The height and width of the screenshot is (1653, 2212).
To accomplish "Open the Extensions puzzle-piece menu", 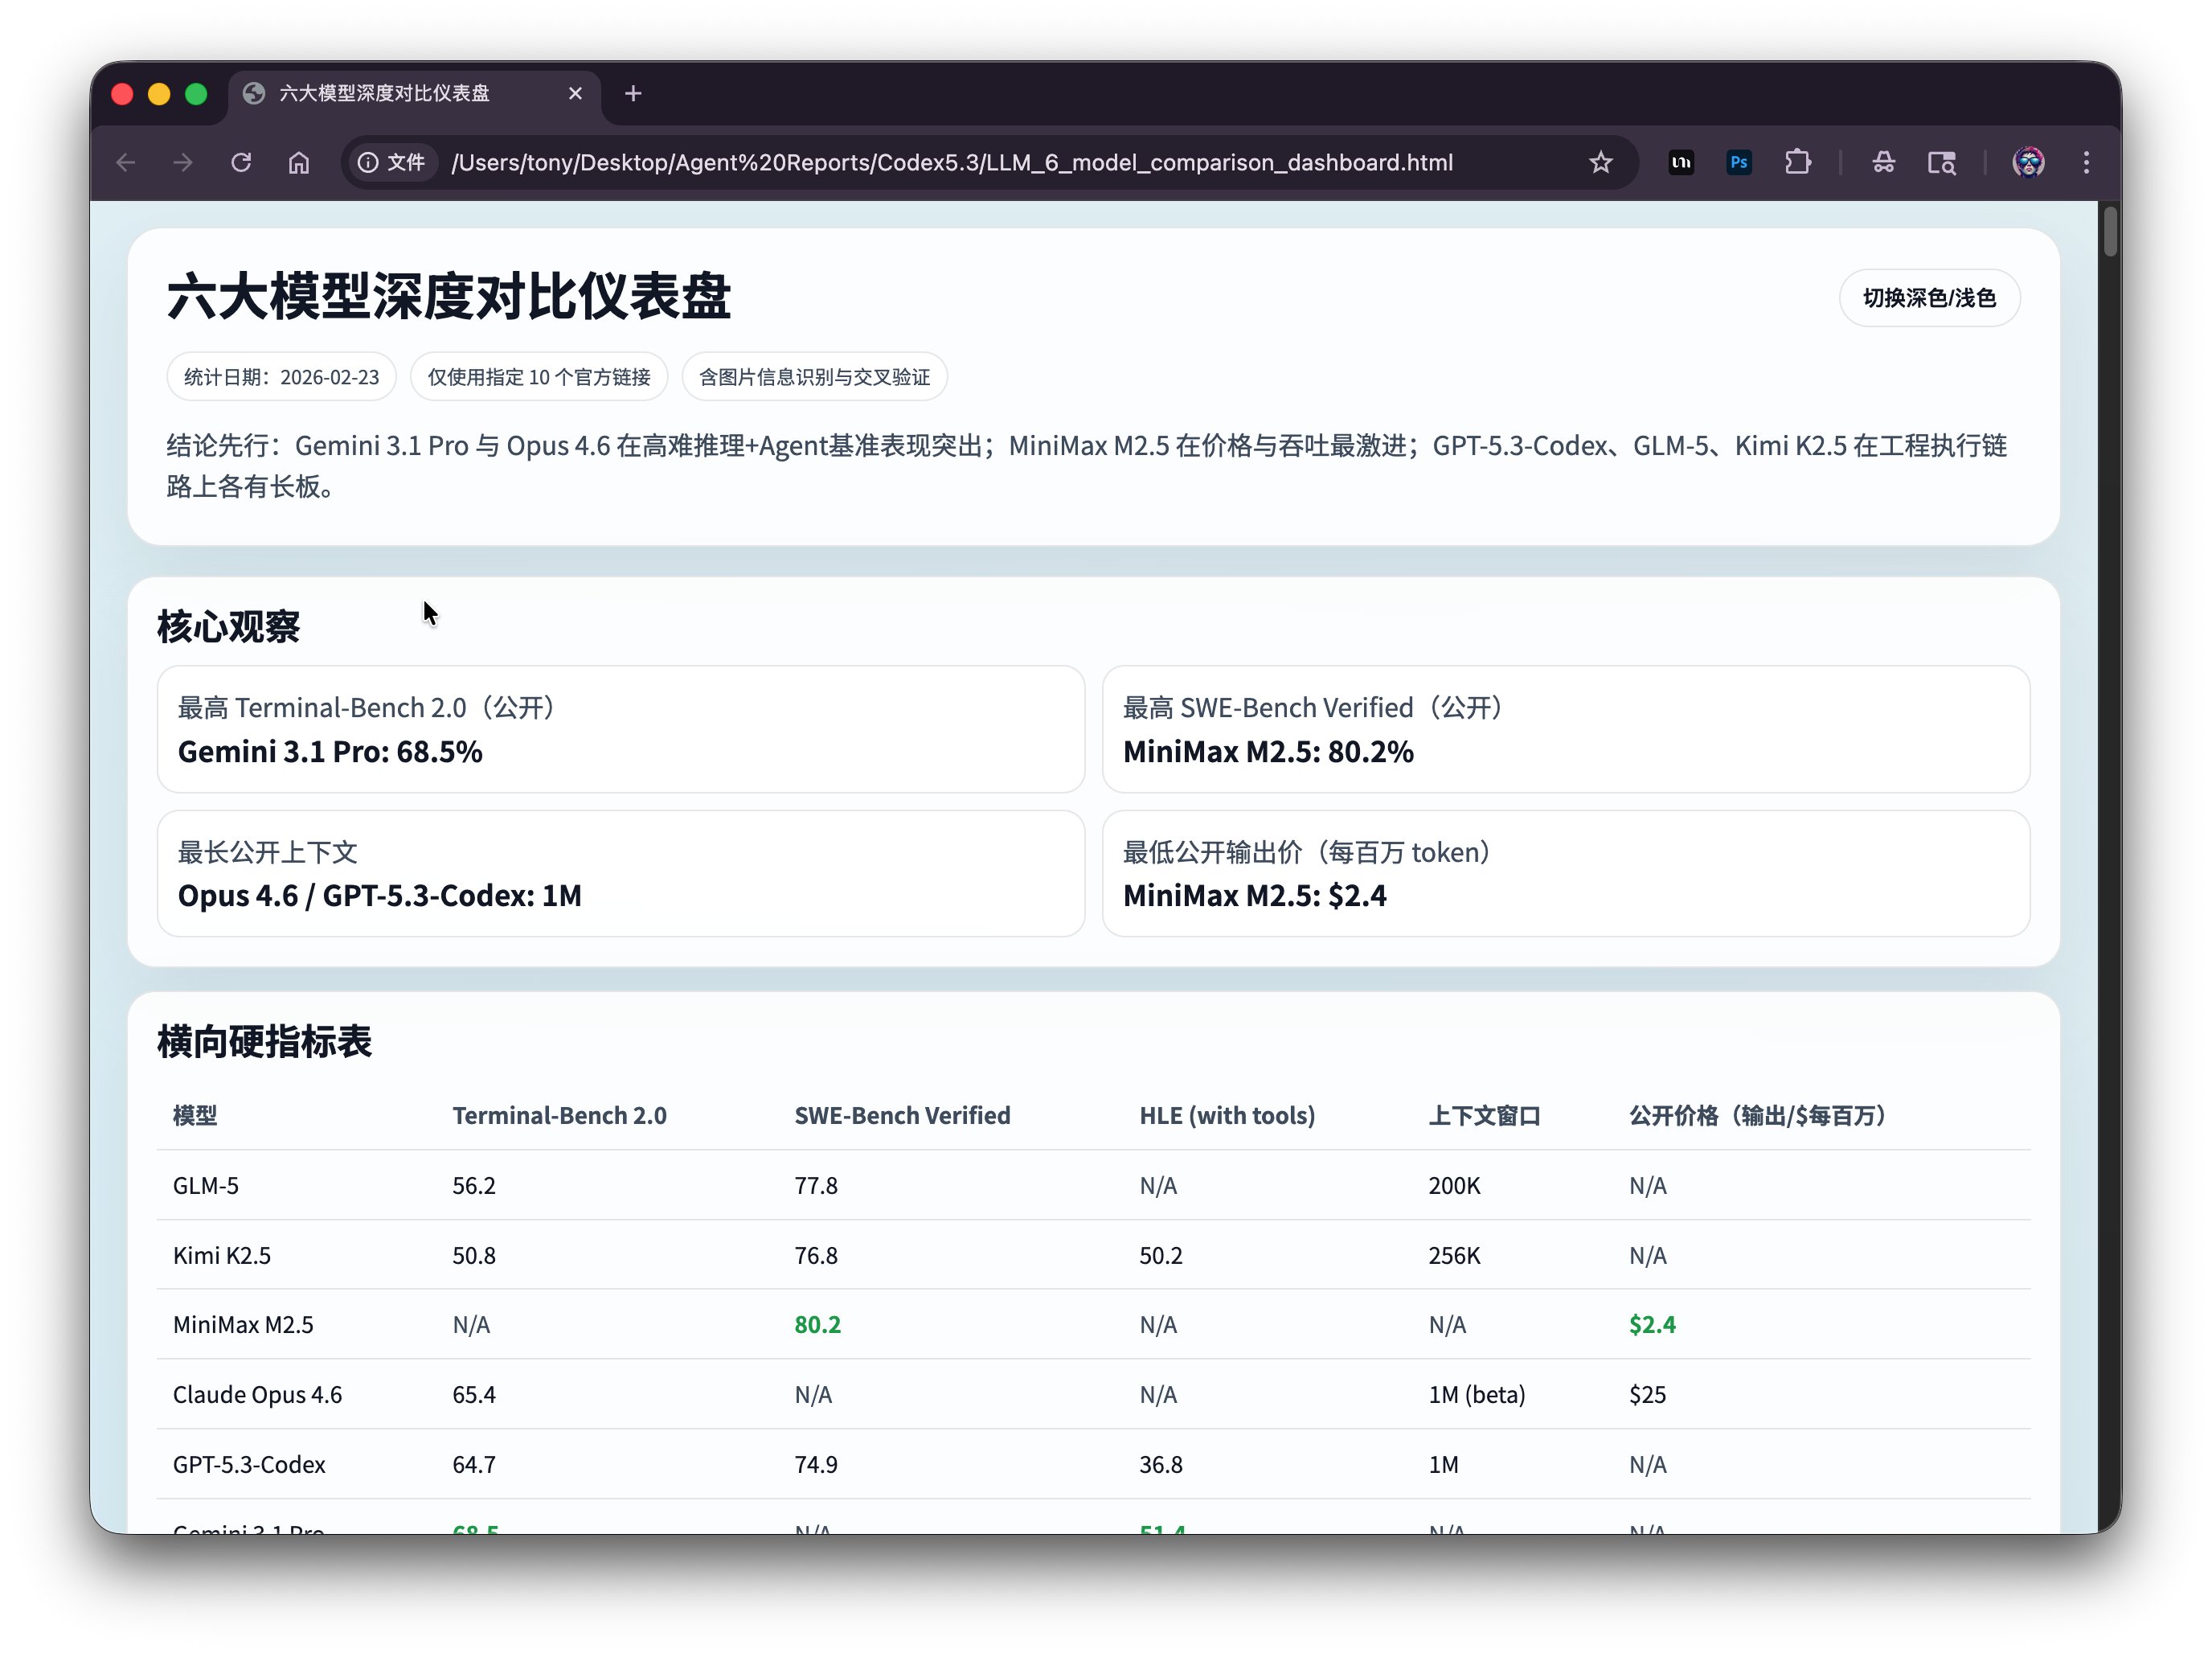I will point(1797,162).
